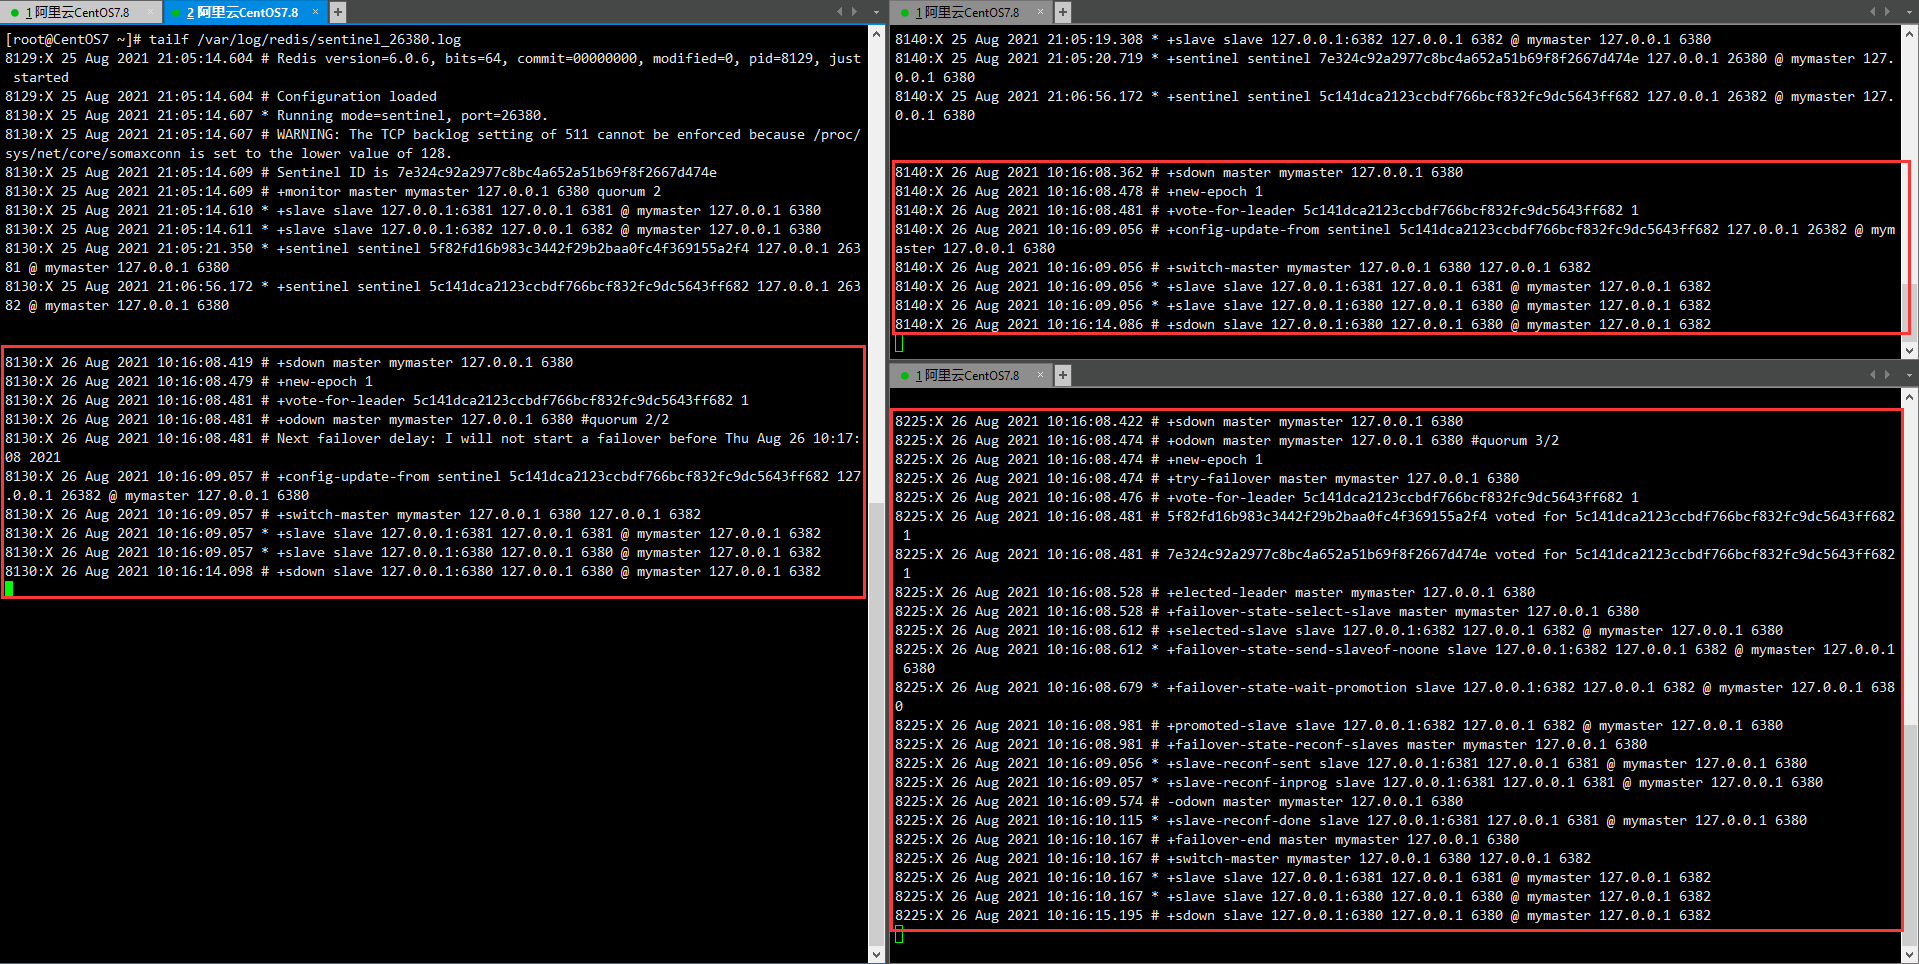Close the second 阿里云CentOS7.8 tab in the left pane

tap(315, 12)
